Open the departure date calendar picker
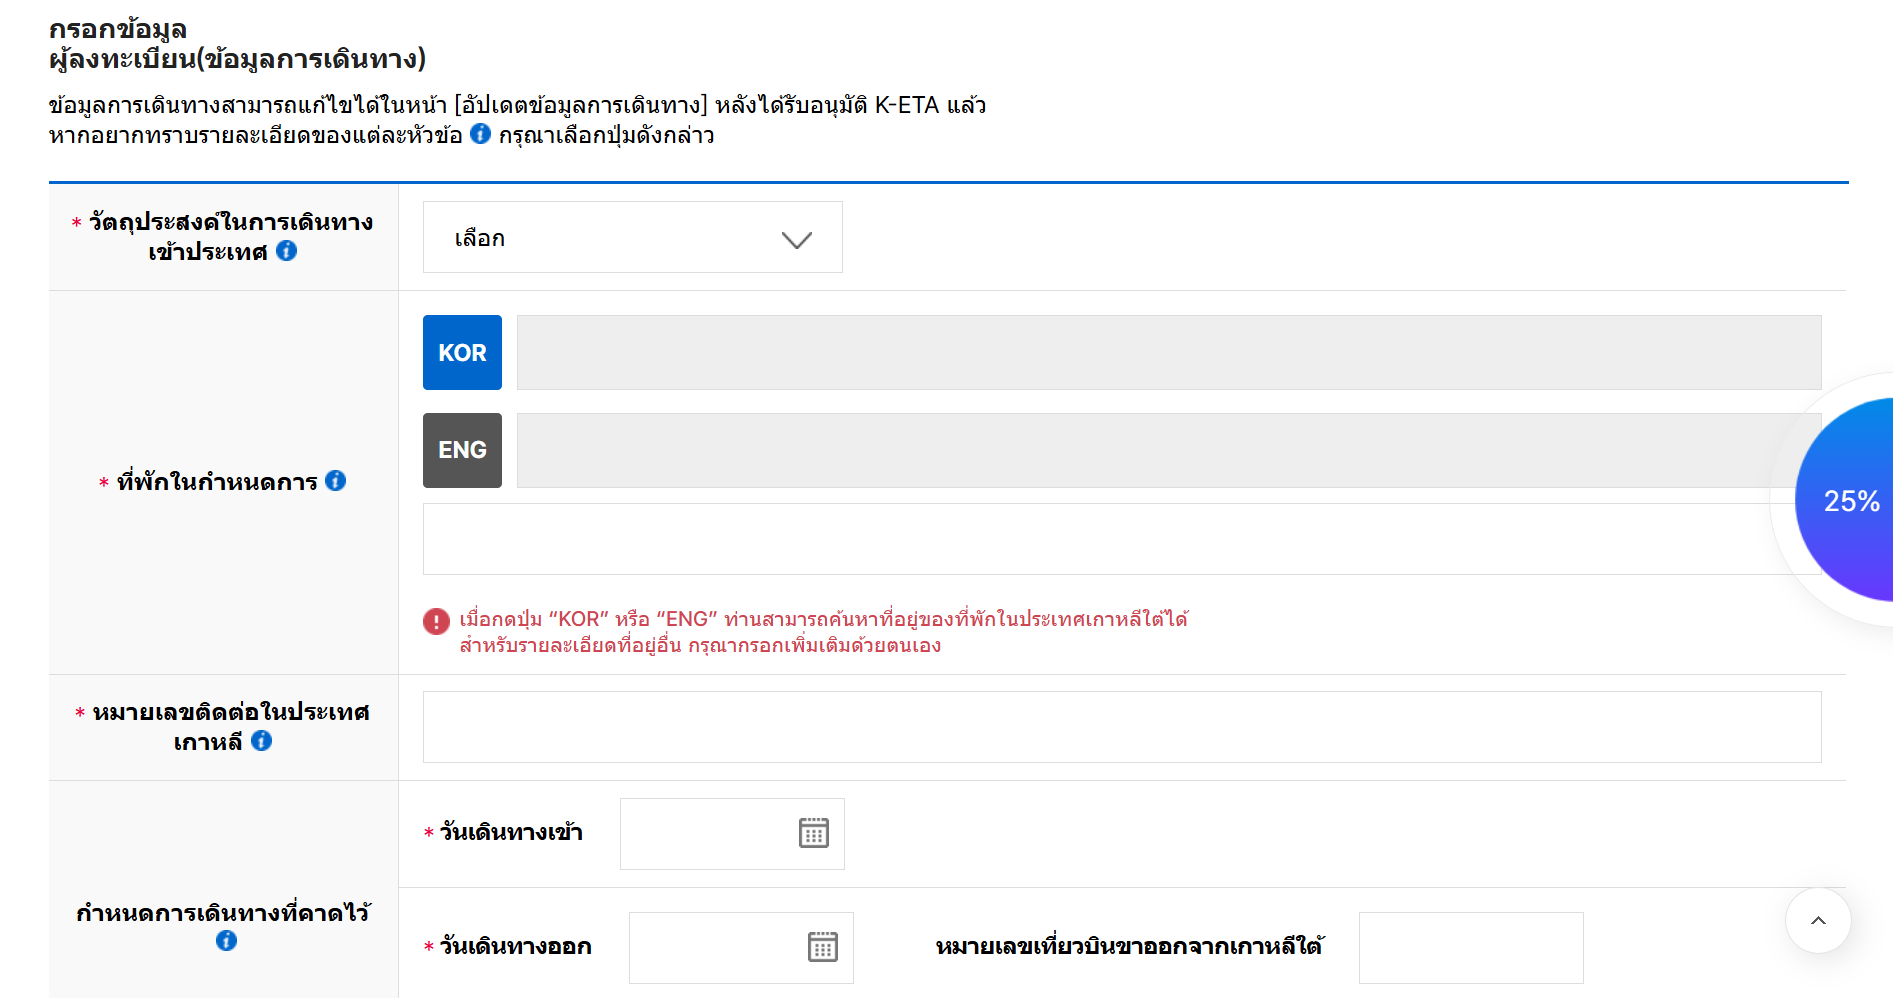The image size is (1893, 998). 821,947
